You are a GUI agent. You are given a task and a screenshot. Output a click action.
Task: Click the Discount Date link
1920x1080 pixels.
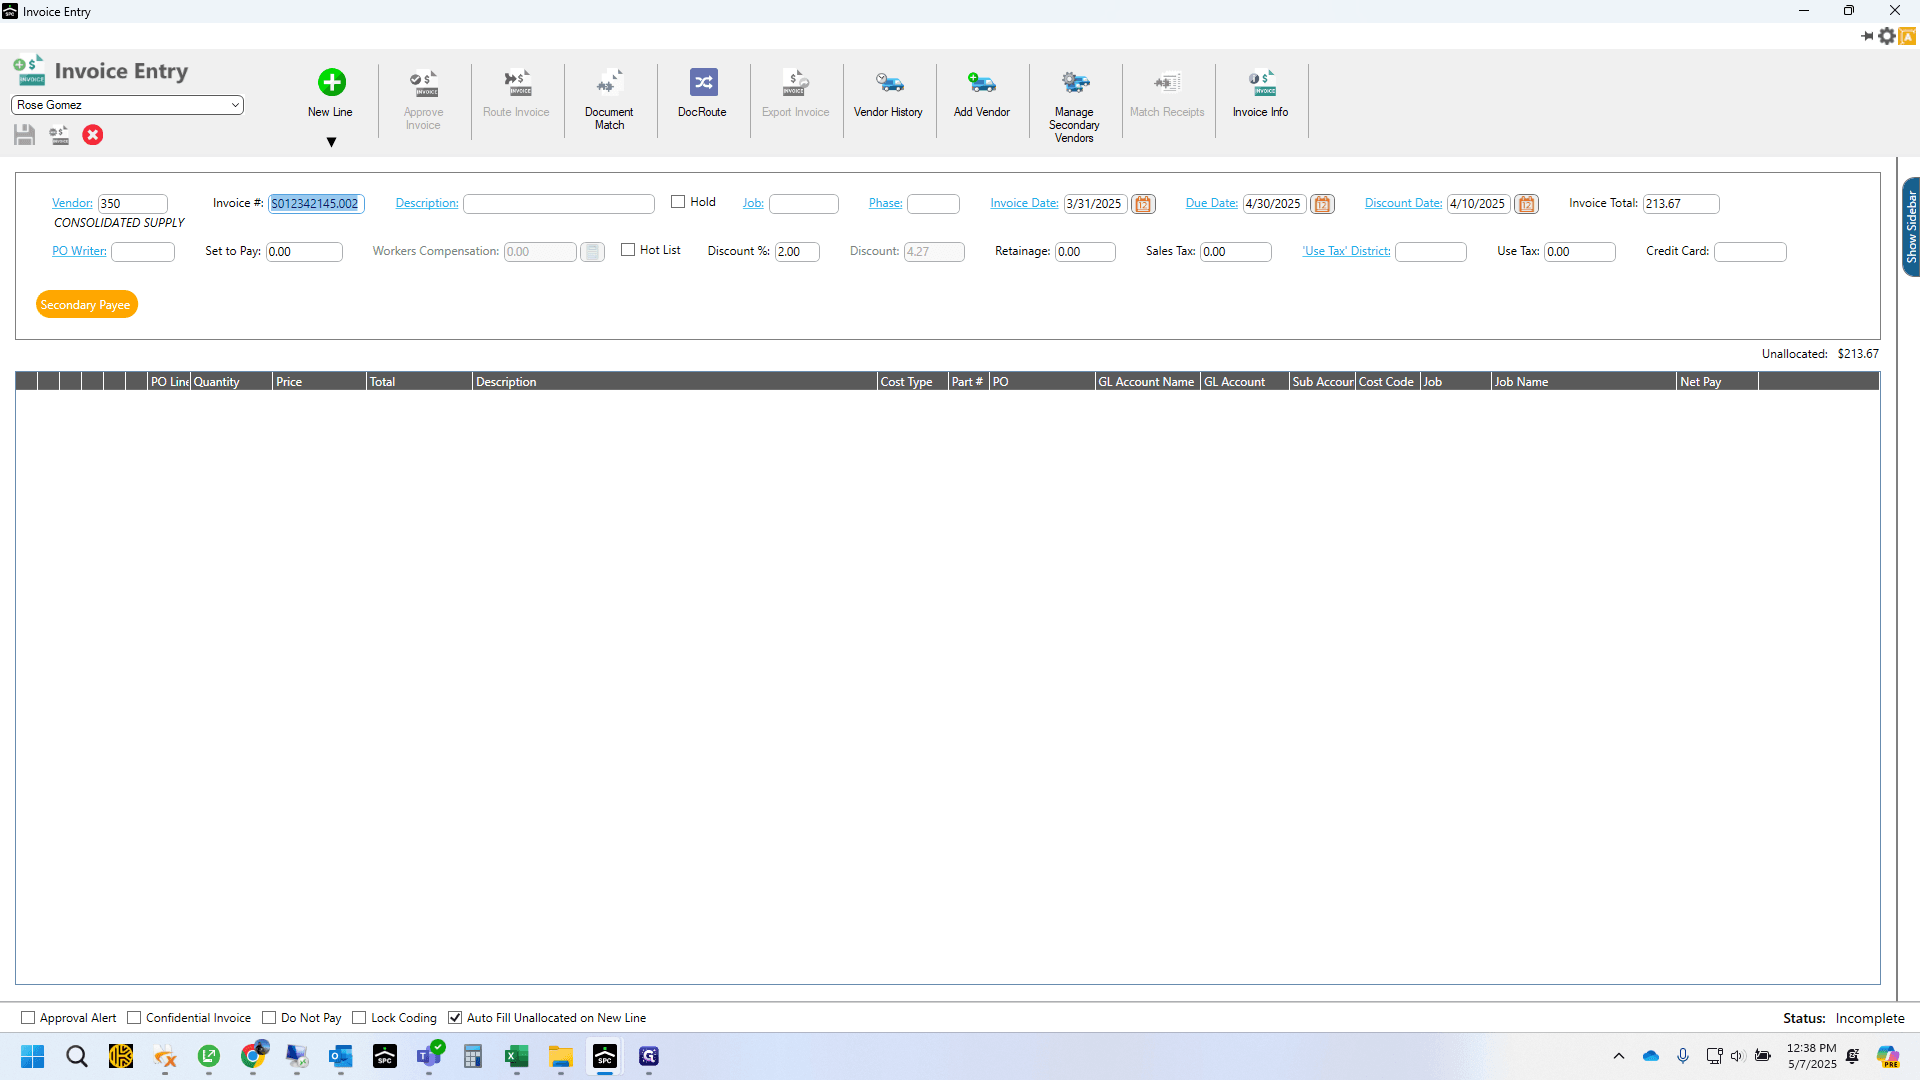click(x=1403, y=203)
